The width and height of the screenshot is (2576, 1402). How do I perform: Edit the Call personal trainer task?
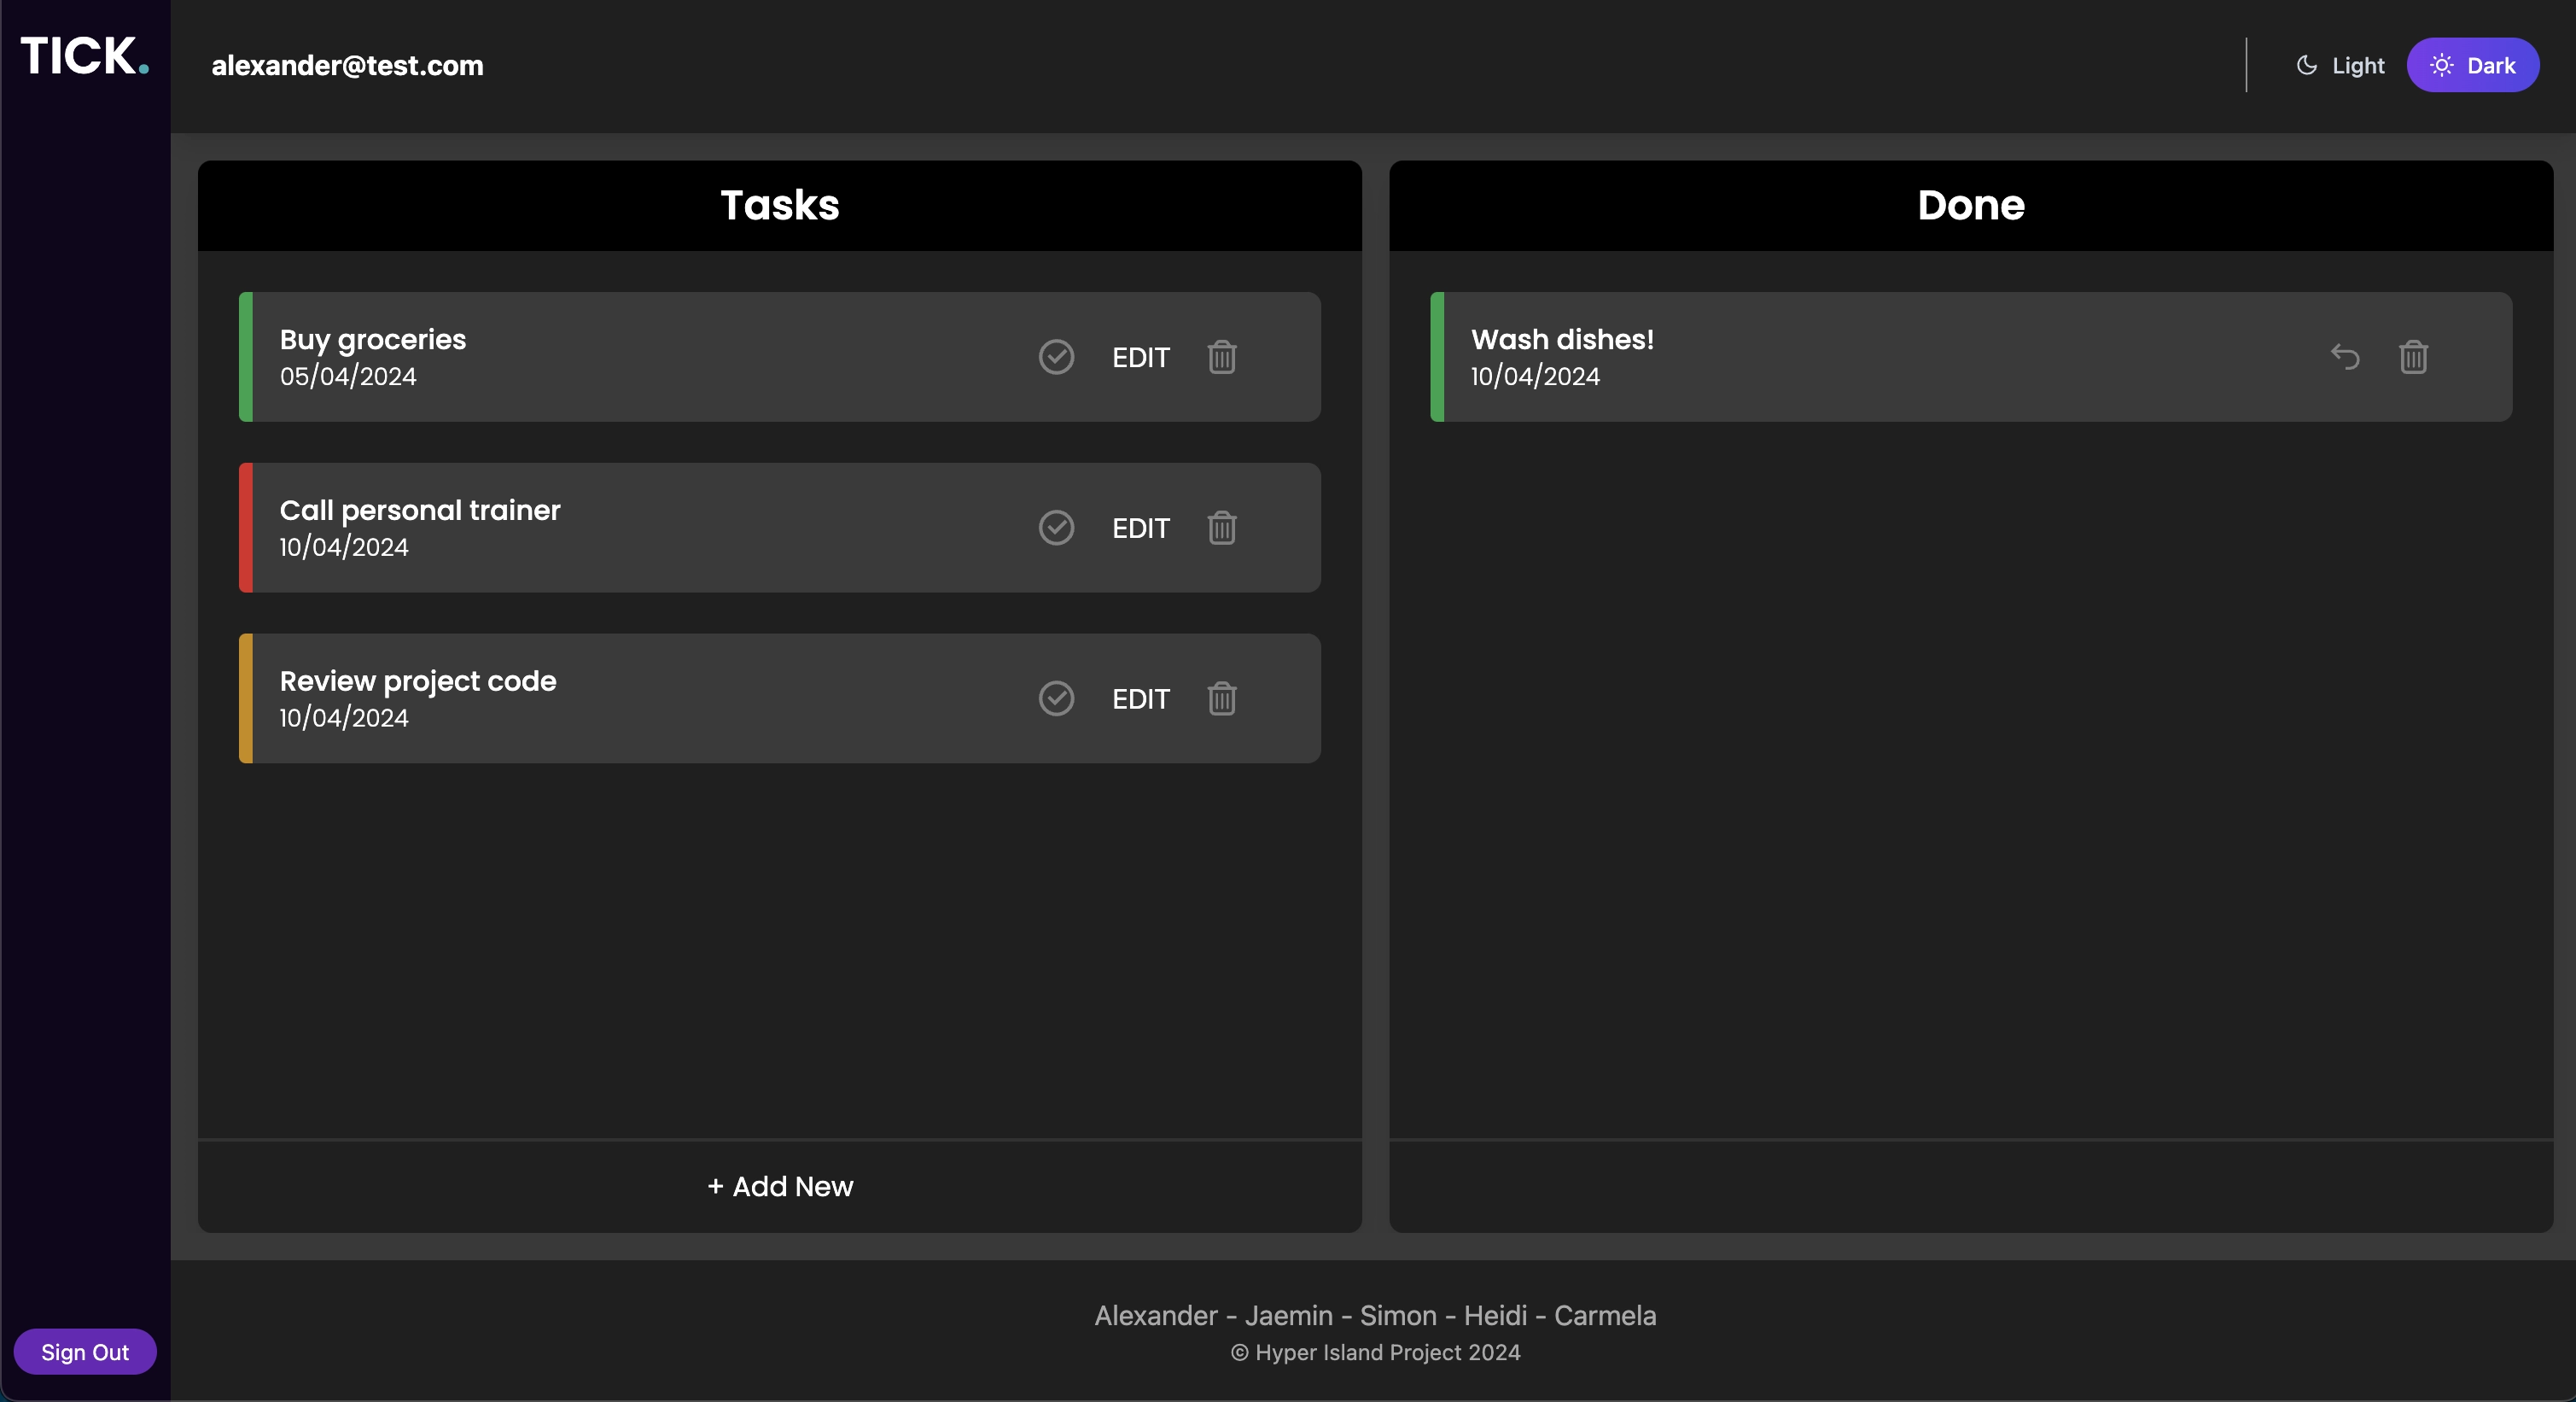tap(1140, 529)
